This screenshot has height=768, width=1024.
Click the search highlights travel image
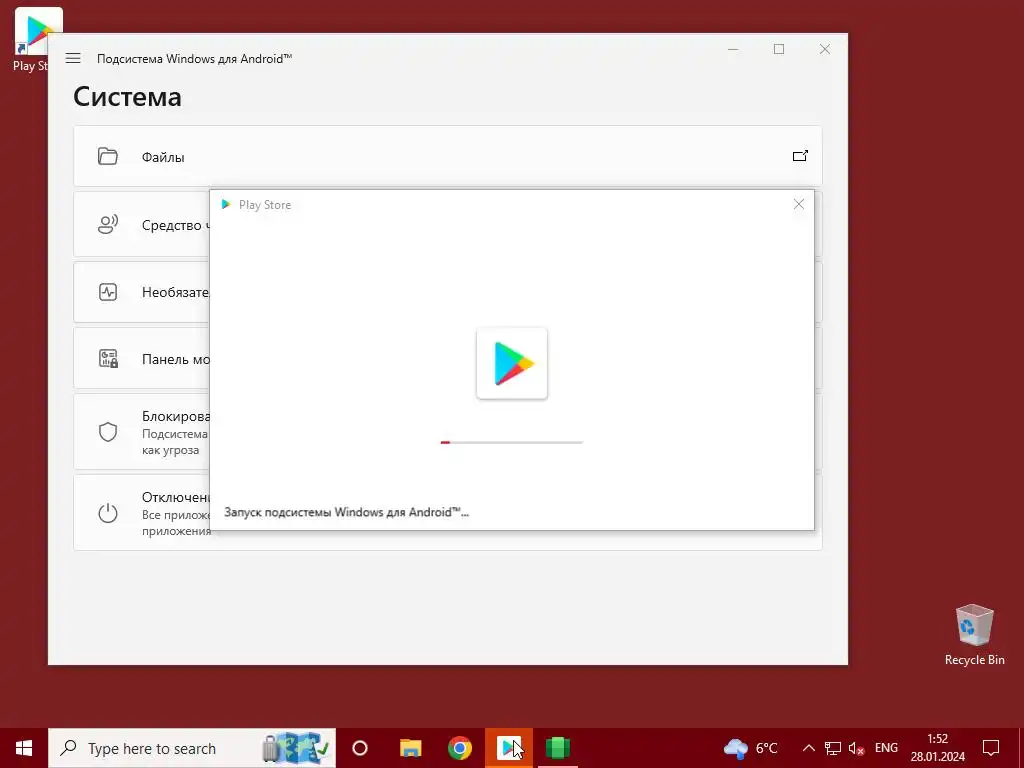click(x=295, y=748)
